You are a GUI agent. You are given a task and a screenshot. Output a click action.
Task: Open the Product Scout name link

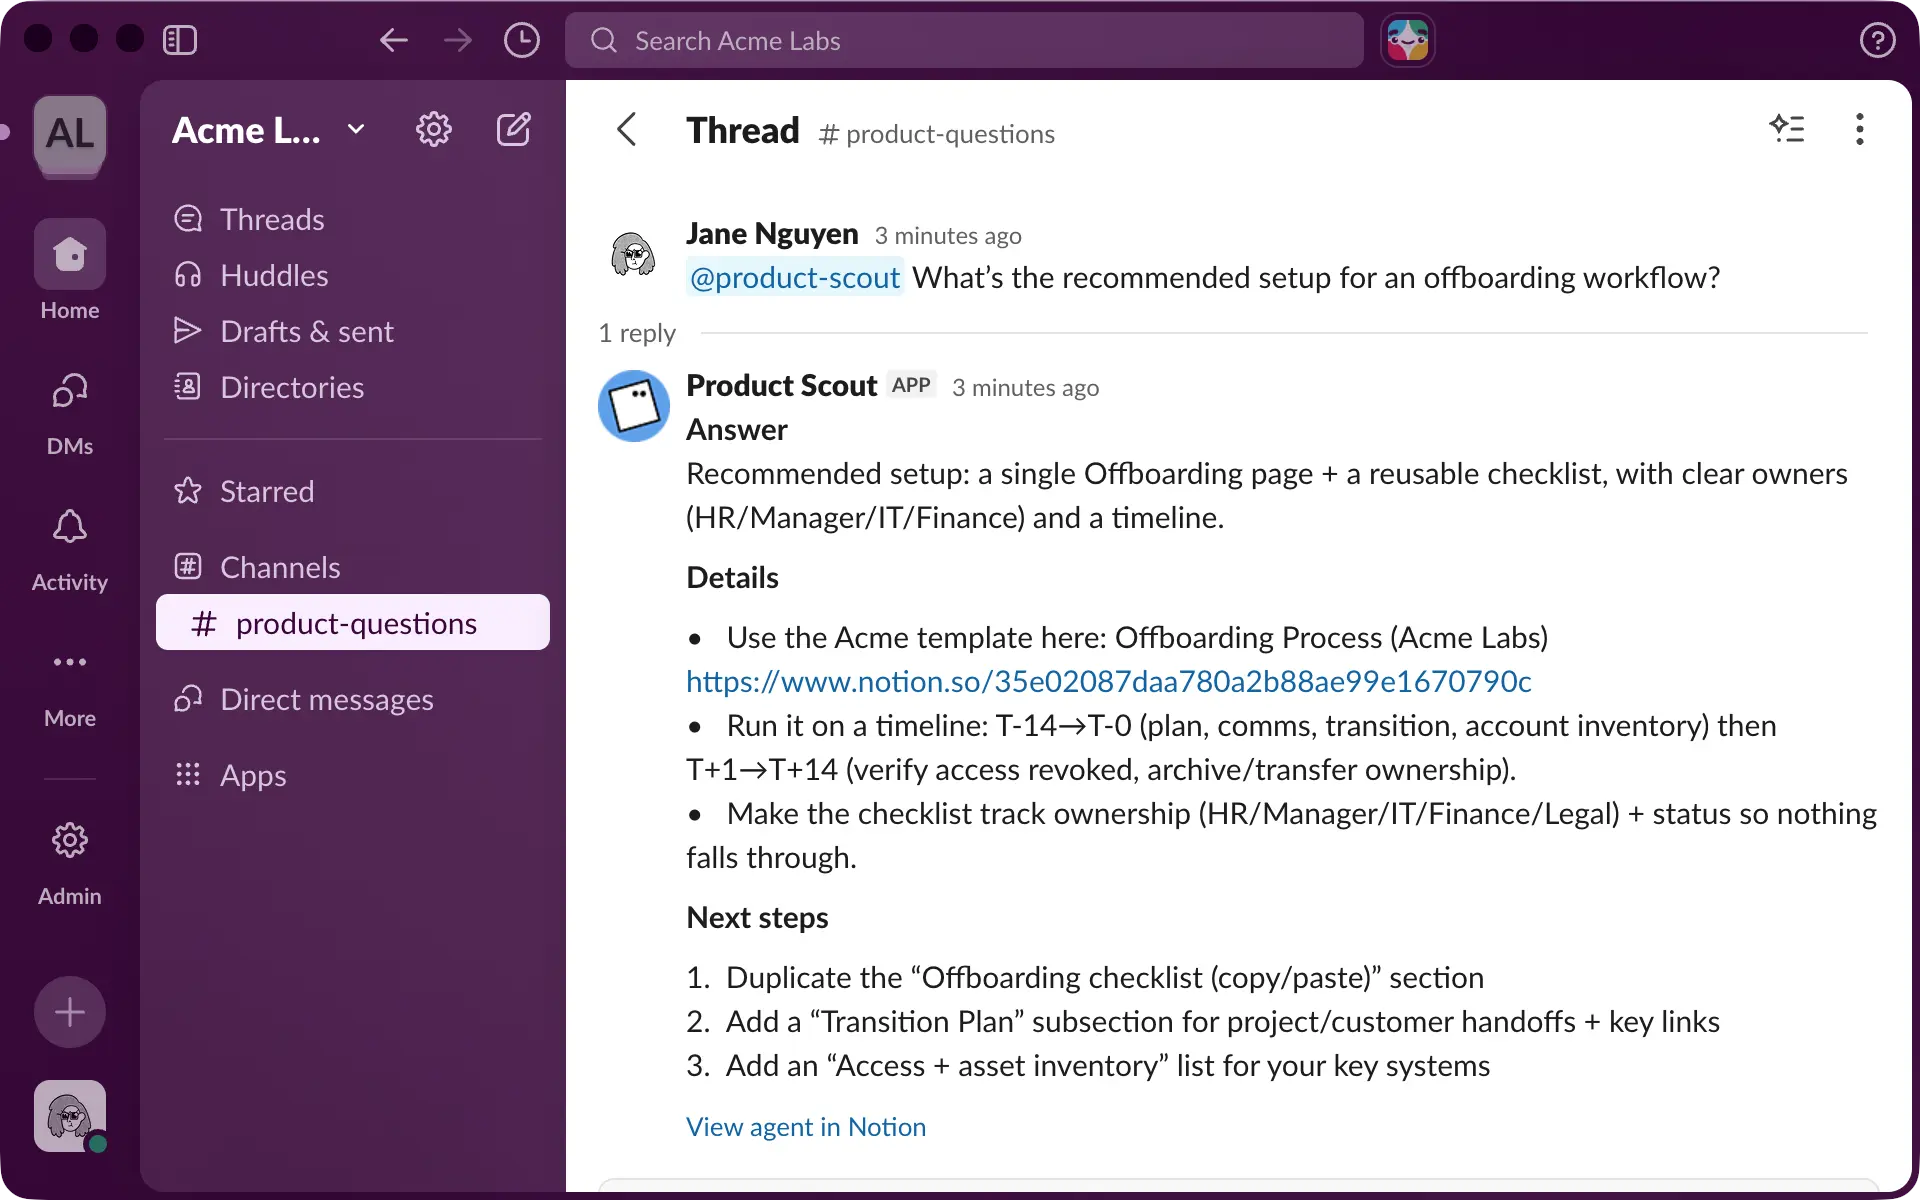click(x=782, y=386)
